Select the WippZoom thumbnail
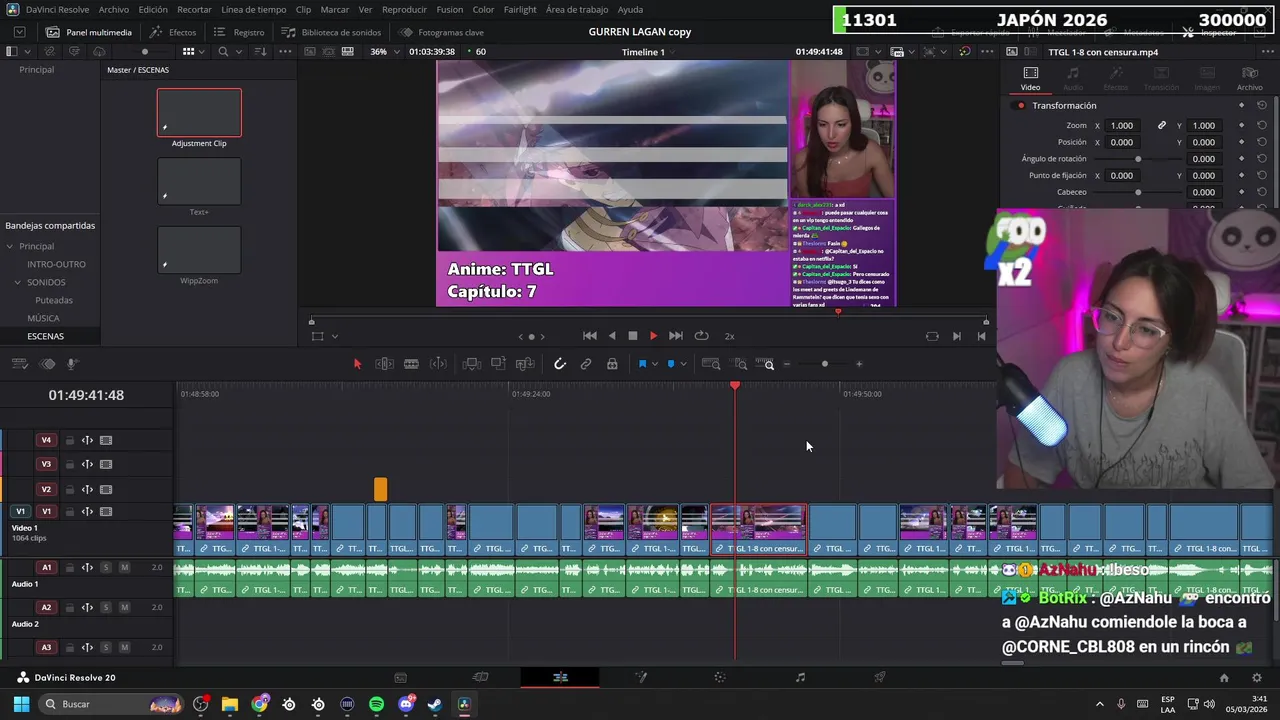Image resolution: width=1280 pixels, height=720 pixels. 199,250
